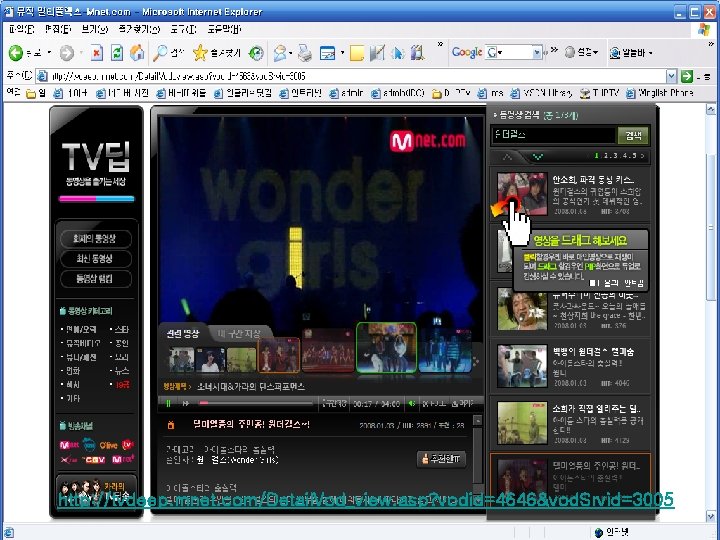Click the Mnet channel logo in sidebar
The height and width of the screenshot is (540, 720).
point(69,444)
